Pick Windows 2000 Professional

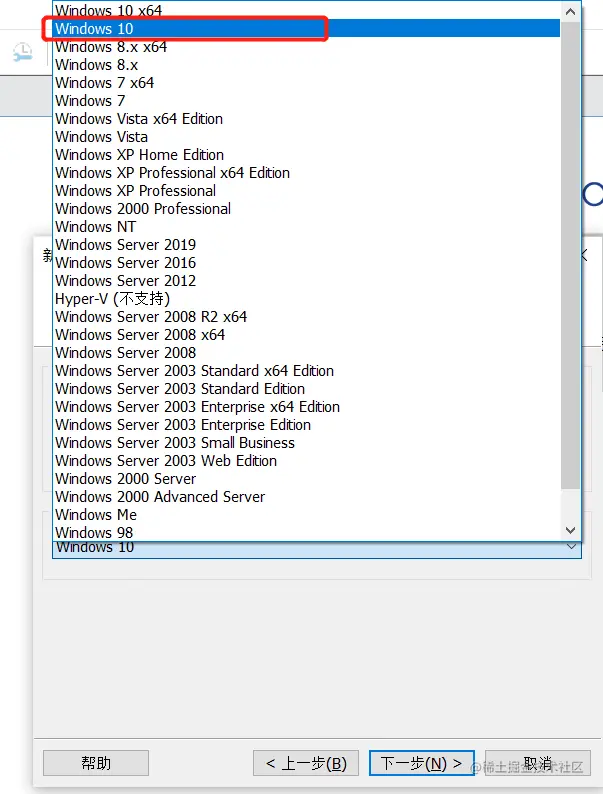click(x=306, y=209)
